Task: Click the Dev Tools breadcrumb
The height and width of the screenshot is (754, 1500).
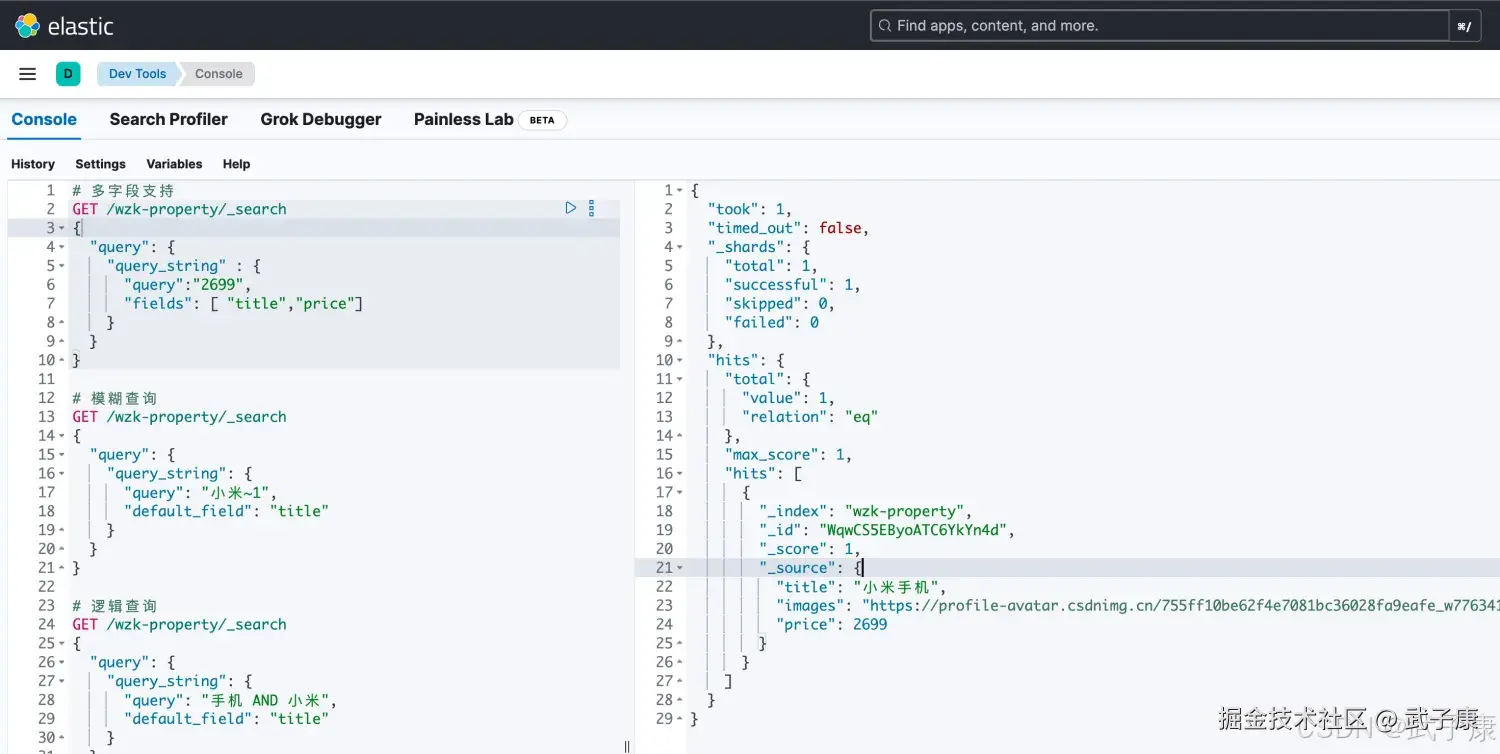Action: pos(136,73)
